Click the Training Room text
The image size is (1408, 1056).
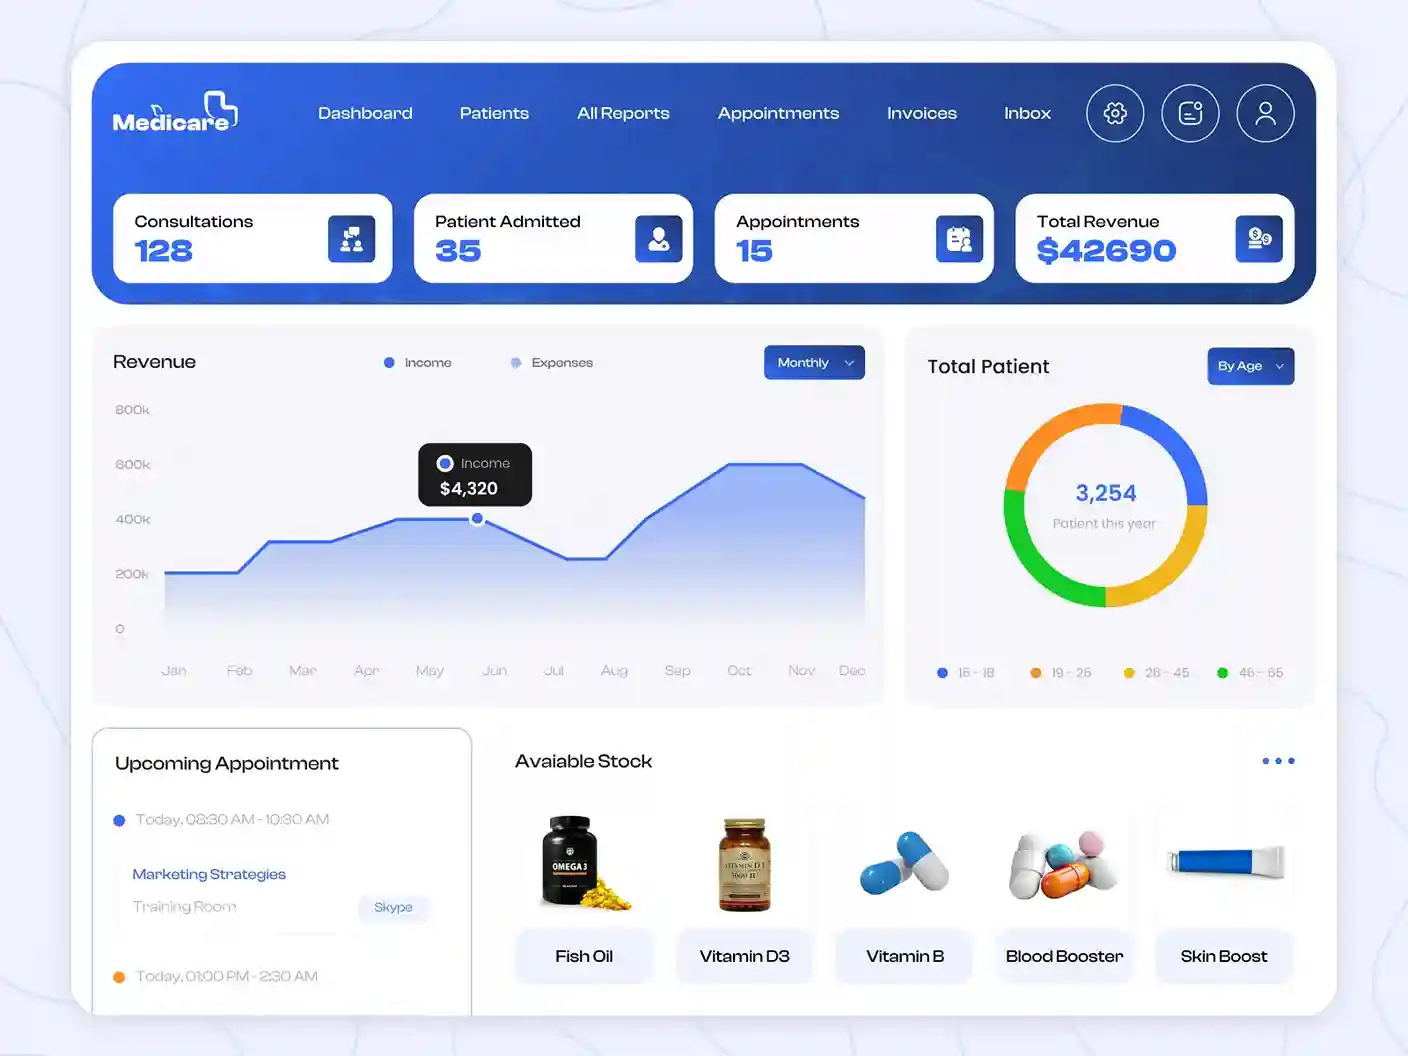pyautogui.click(x=184, y=907)
